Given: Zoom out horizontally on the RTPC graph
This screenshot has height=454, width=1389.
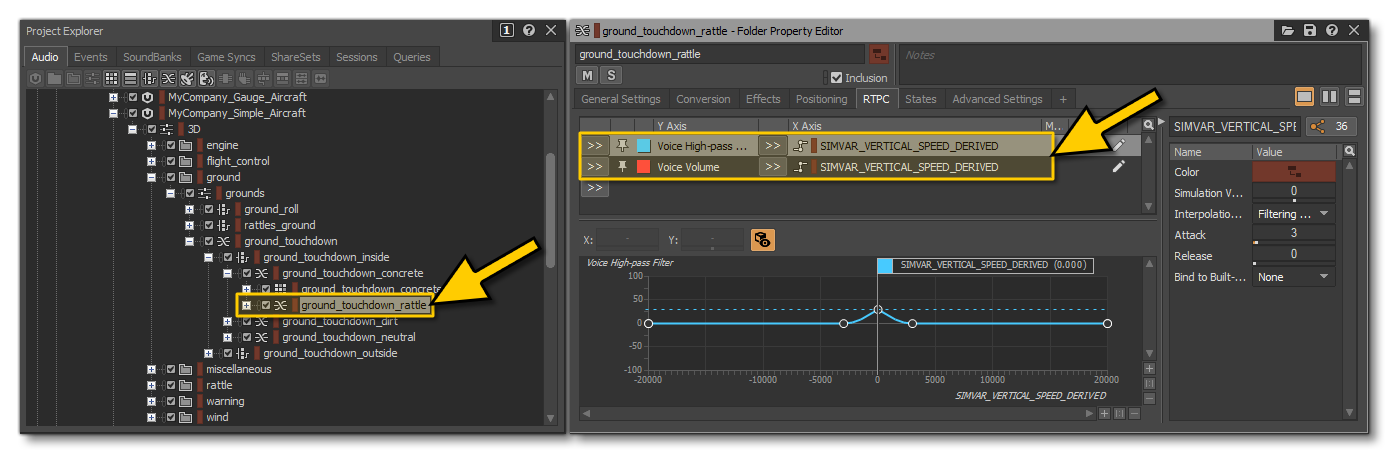Looking at the screenshot, I should tap(1133, 413).
